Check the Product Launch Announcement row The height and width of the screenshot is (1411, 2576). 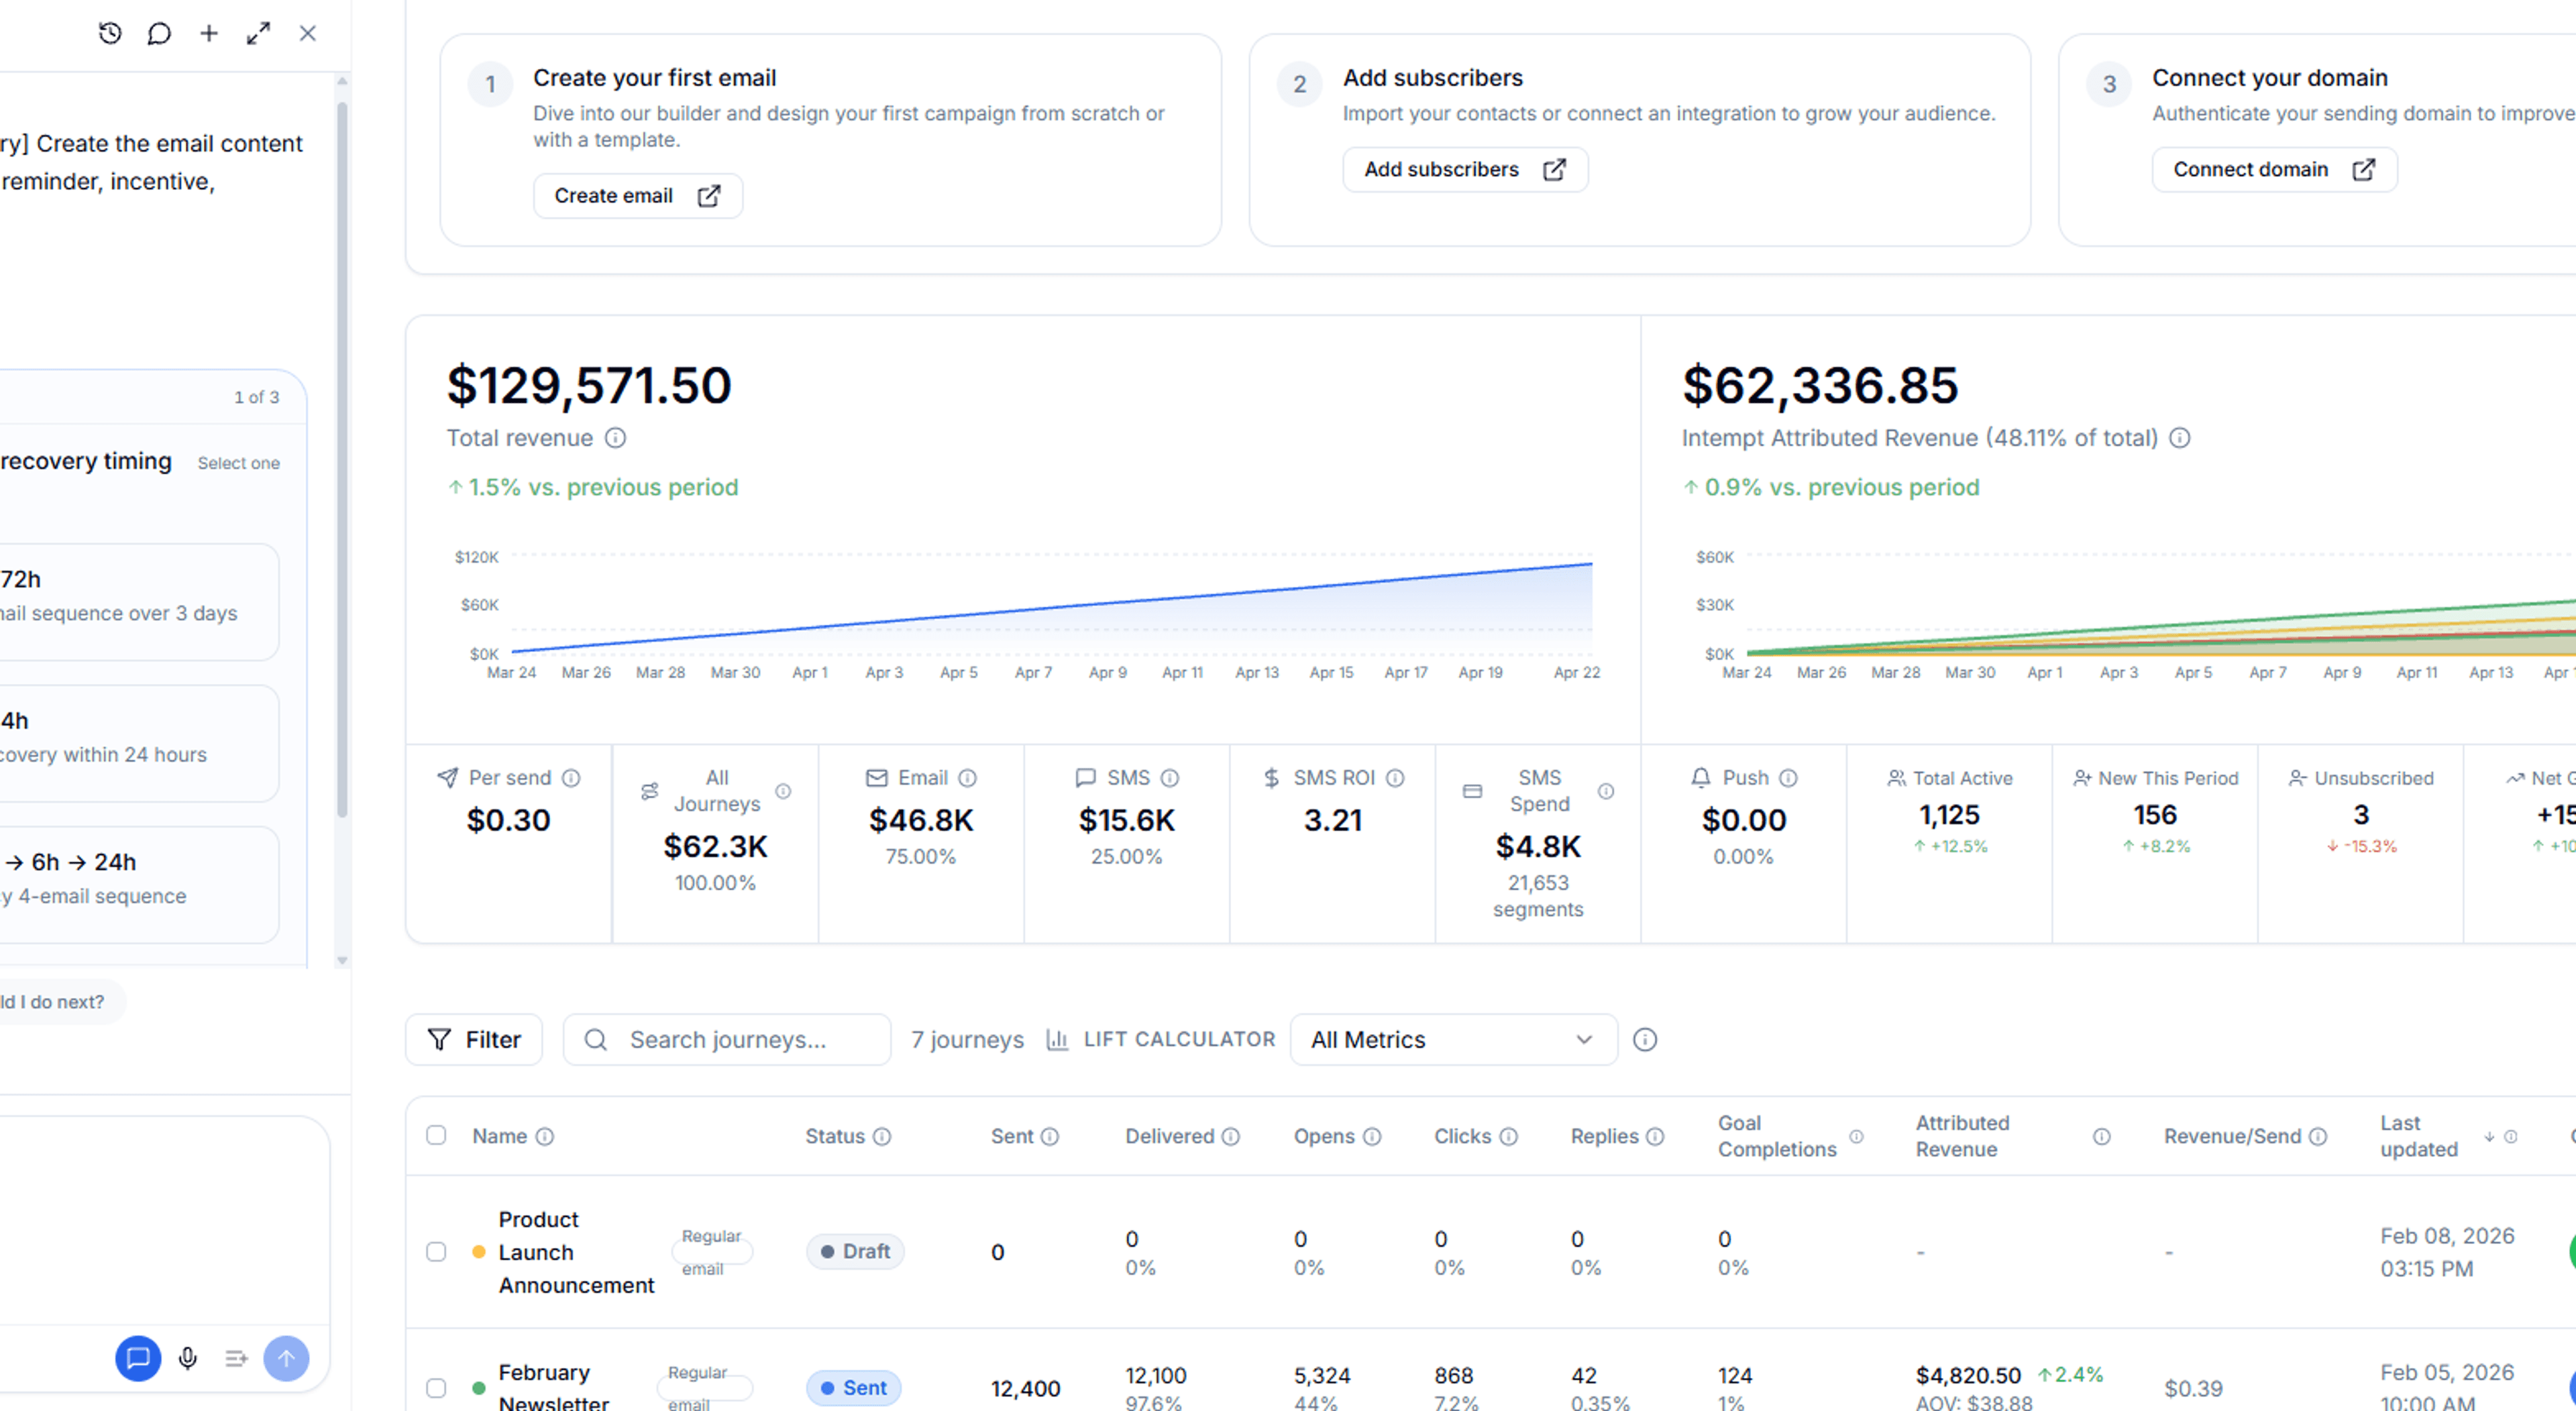pyautogui.click(x=436, y=1251)
